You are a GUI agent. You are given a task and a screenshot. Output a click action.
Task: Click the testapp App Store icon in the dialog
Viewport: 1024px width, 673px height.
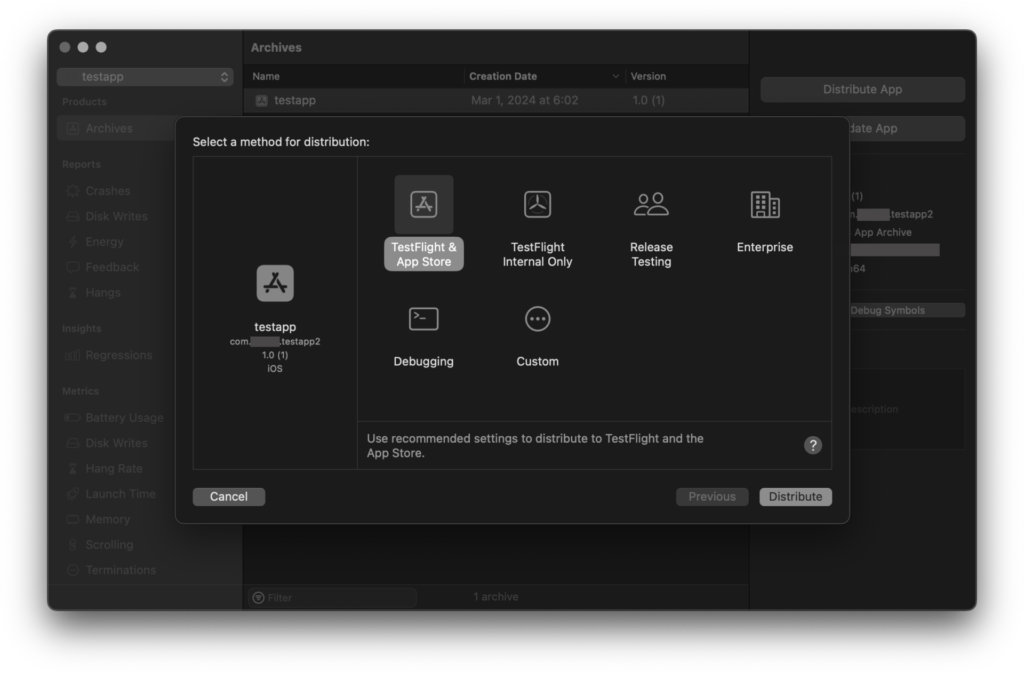275,283
